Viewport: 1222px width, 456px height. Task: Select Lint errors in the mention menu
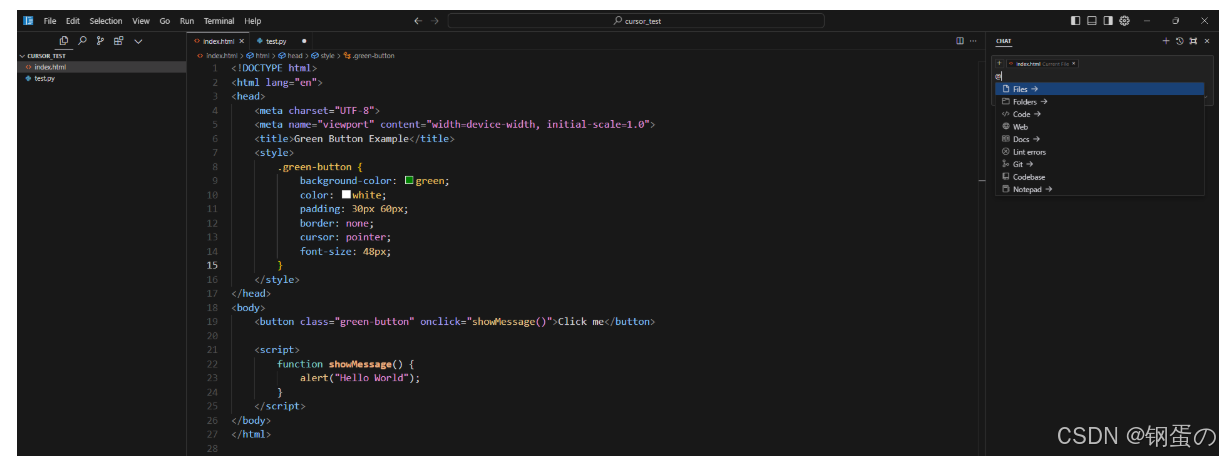tap(1099, 152)
